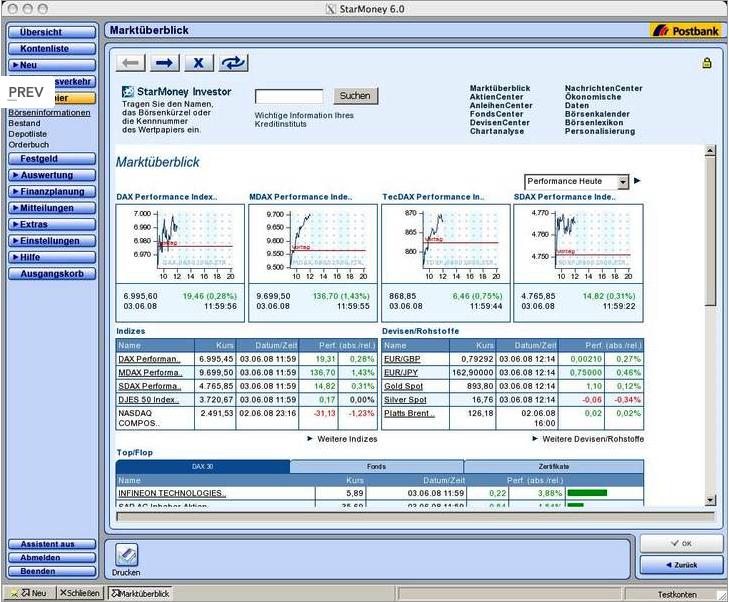Click the Drucken printer icon
The width and height of the screenshot is (729, 602).
[126, 555]
